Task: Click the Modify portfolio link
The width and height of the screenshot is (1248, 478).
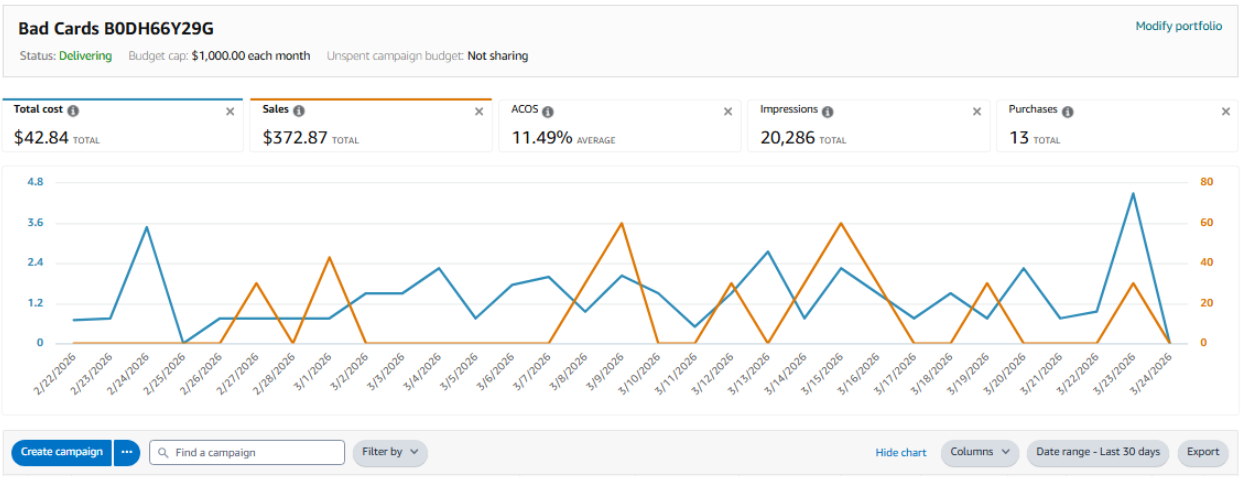Action: [1178, 26]
